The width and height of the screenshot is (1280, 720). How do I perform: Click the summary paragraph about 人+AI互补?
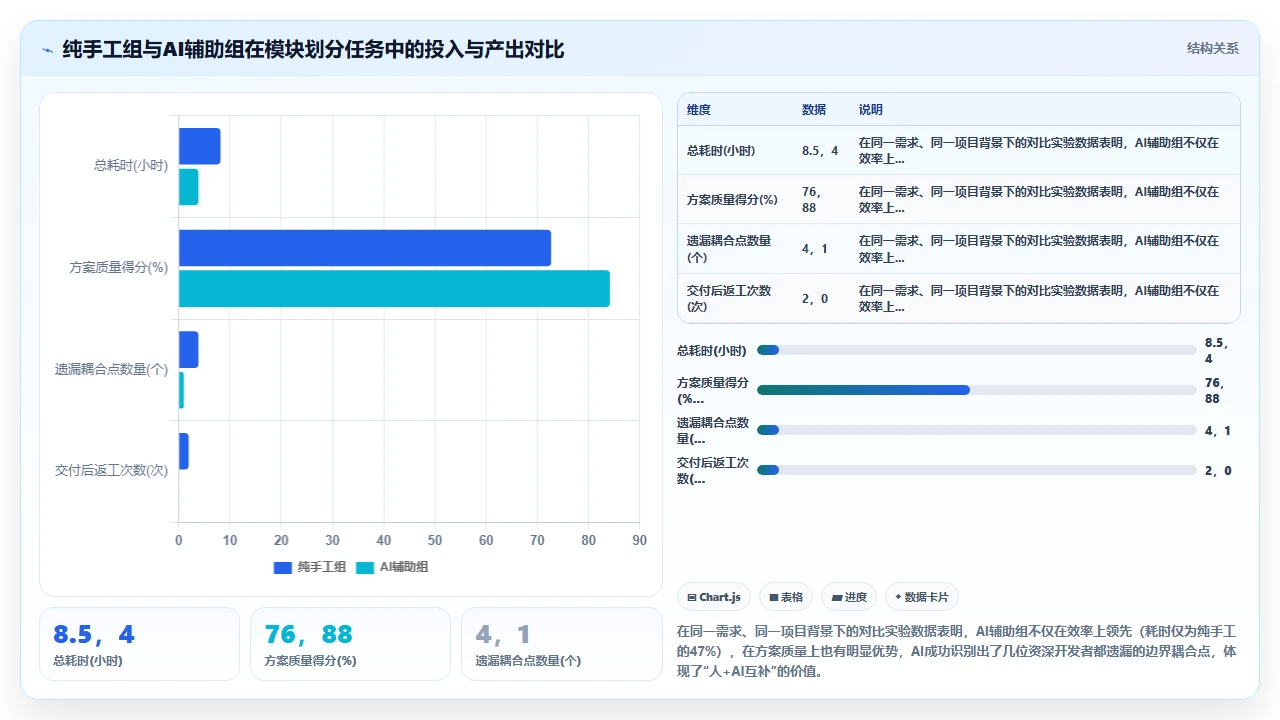click(957, 652)
